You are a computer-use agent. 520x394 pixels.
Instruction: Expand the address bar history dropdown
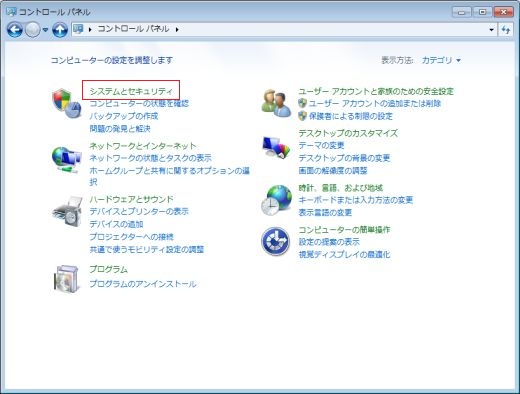(x=491, y=30)
